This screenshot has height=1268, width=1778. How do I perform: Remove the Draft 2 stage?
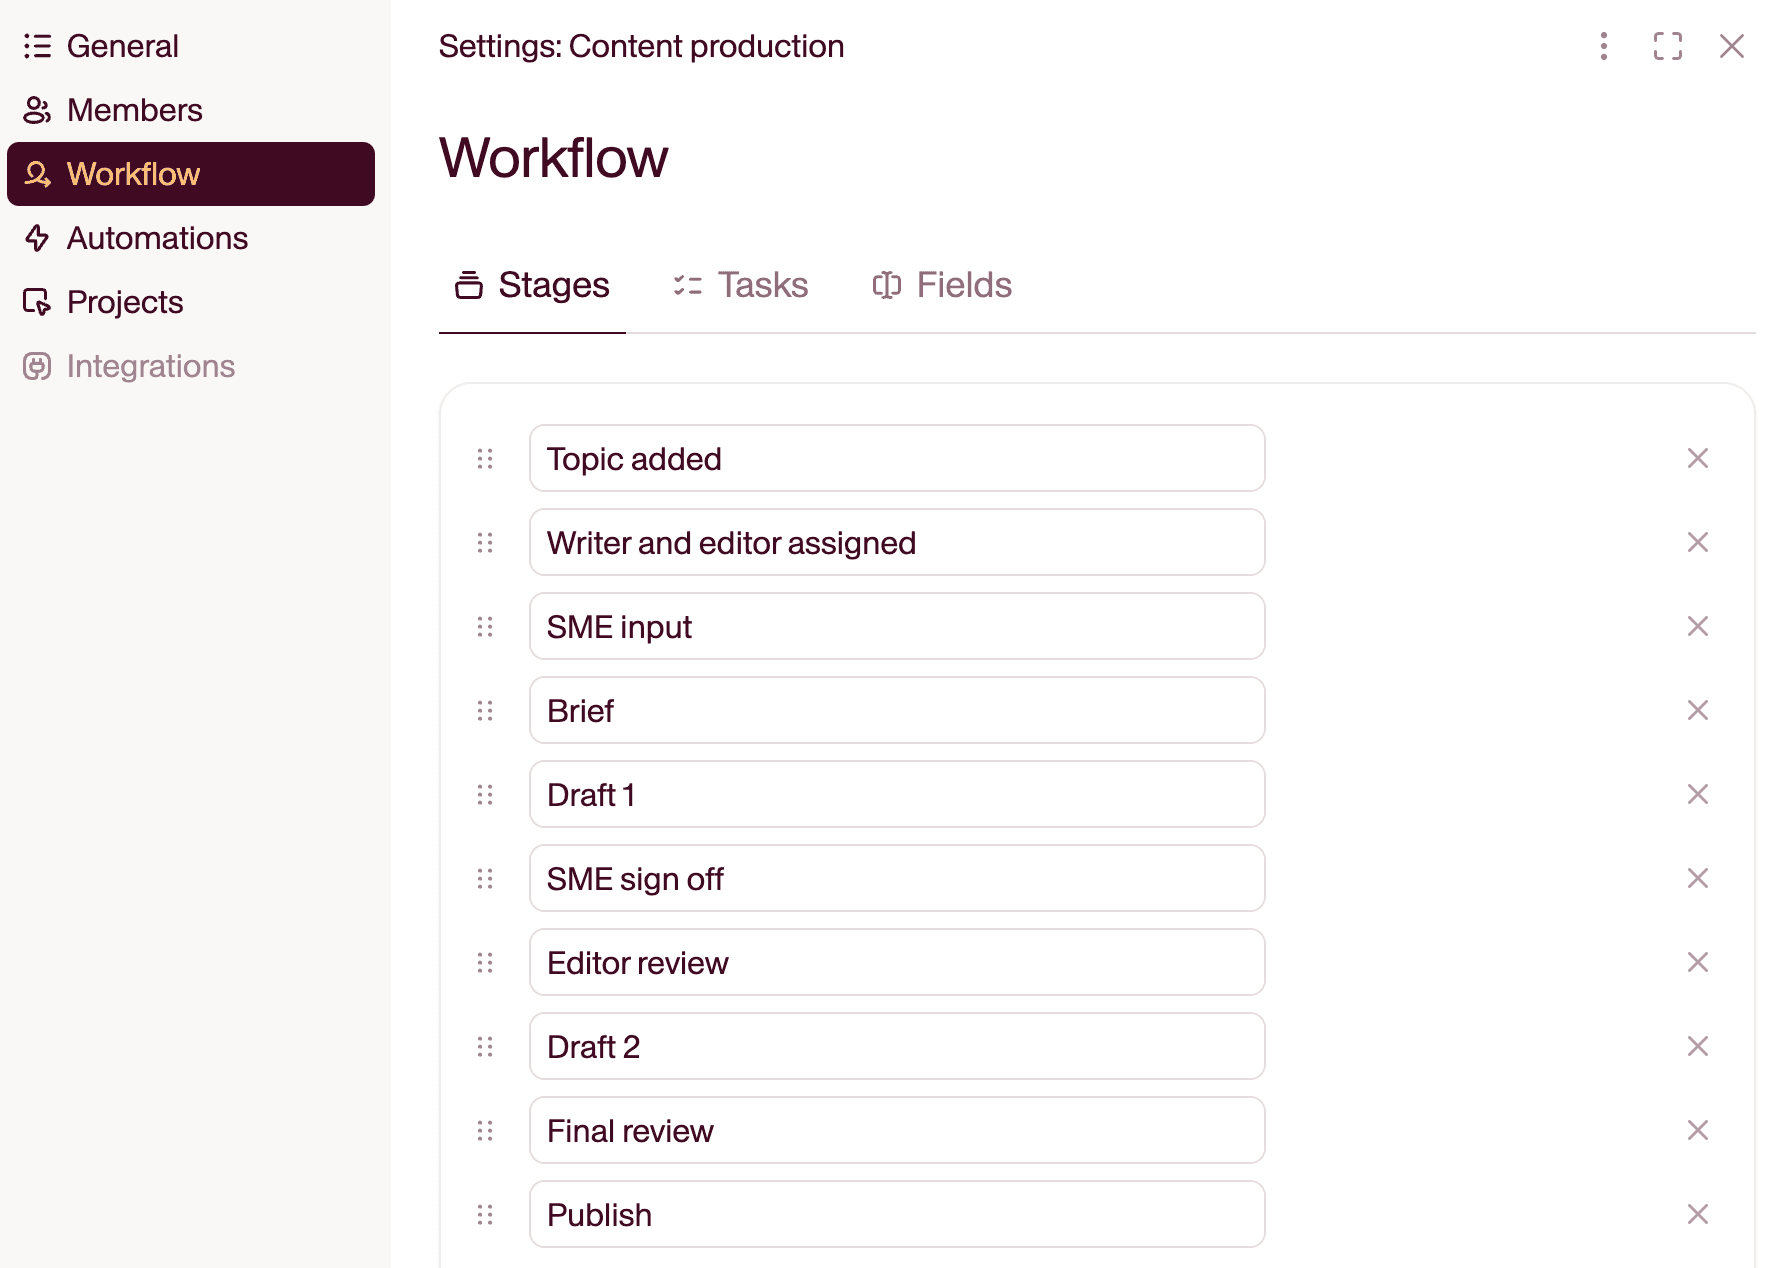click(x=1697, y=1046)
